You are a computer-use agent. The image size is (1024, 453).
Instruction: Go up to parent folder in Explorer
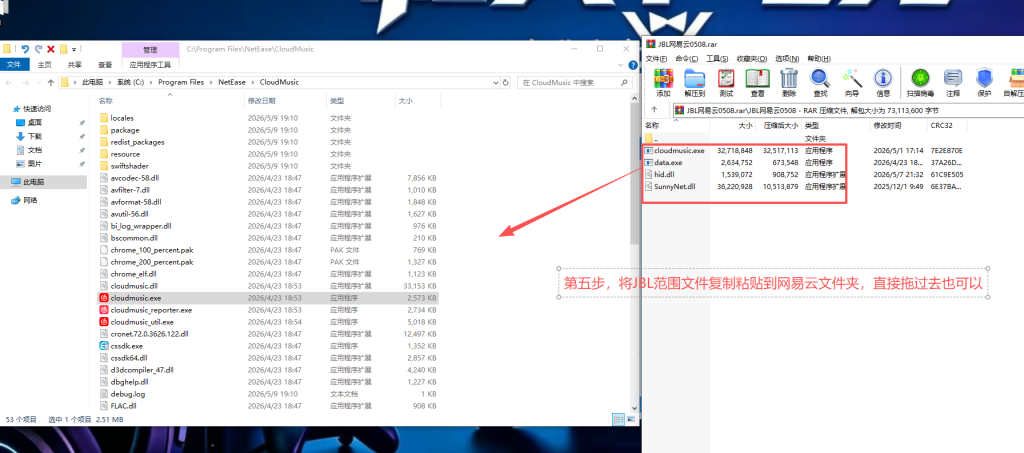pyautogui.click(x=51, y=82)
